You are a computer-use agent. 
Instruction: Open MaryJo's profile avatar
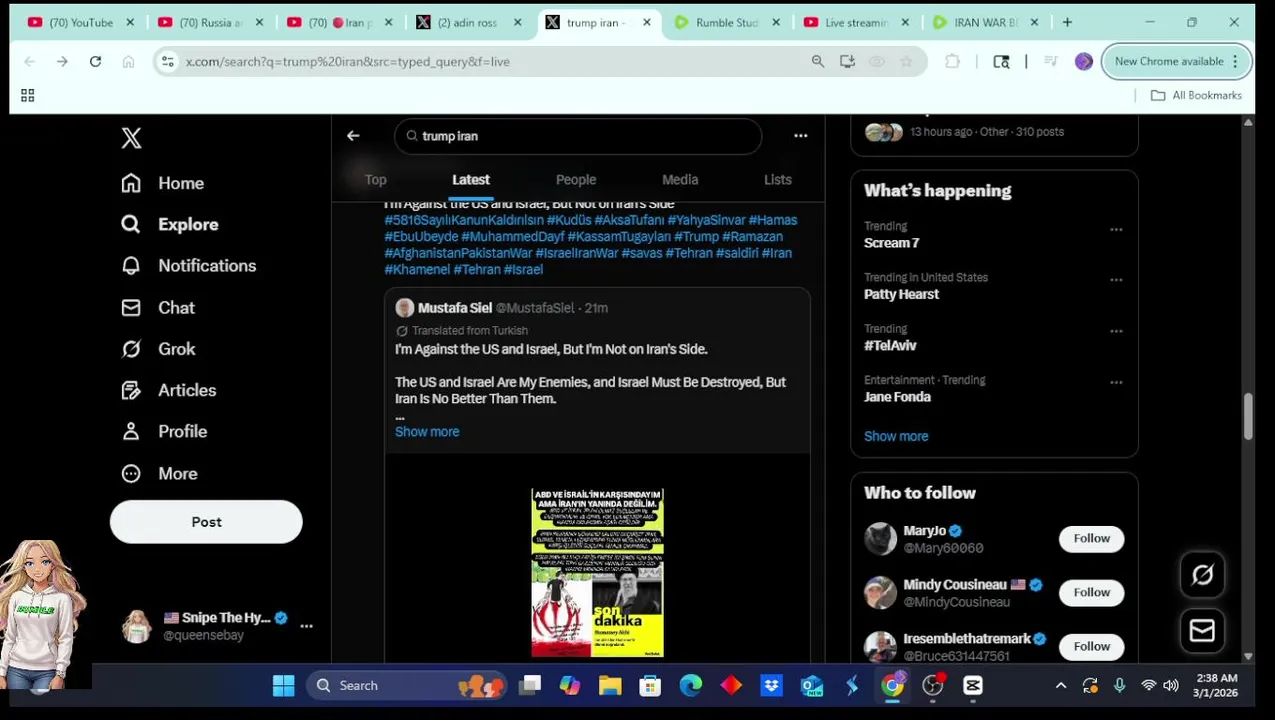(880, 539)
